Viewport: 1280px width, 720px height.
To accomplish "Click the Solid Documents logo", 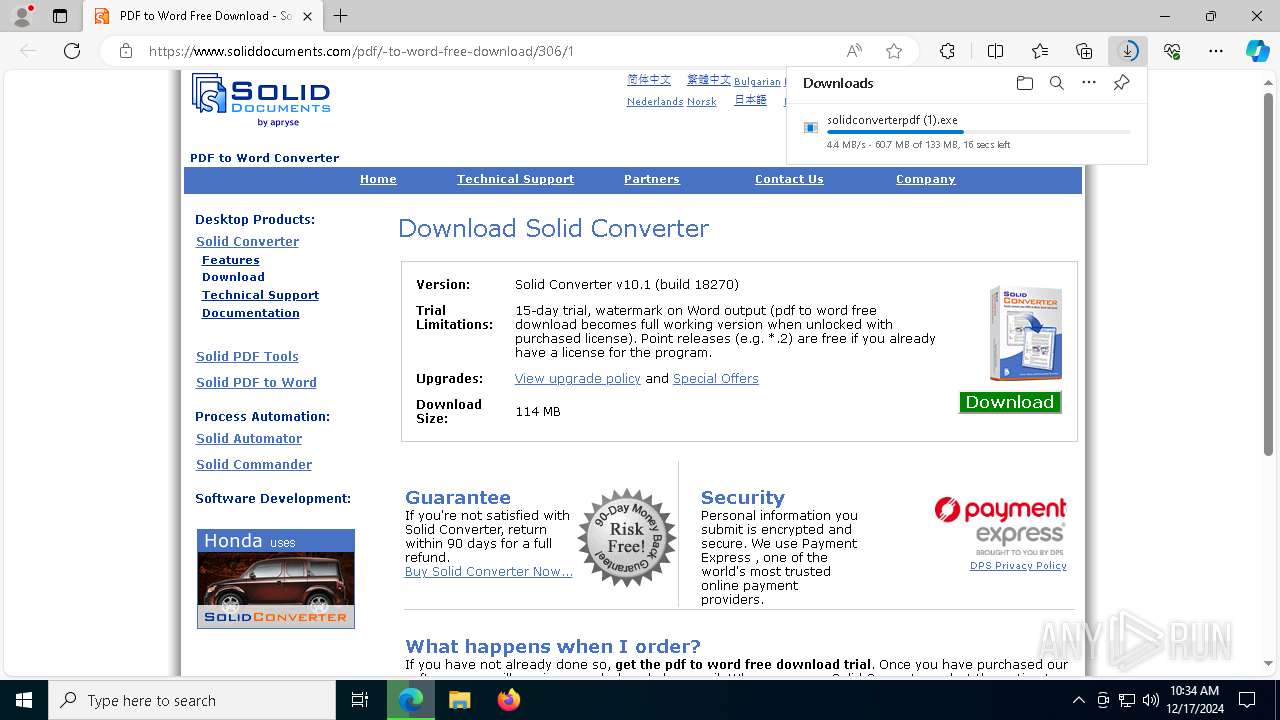I will pyautogui.click(x=261, y=100).
